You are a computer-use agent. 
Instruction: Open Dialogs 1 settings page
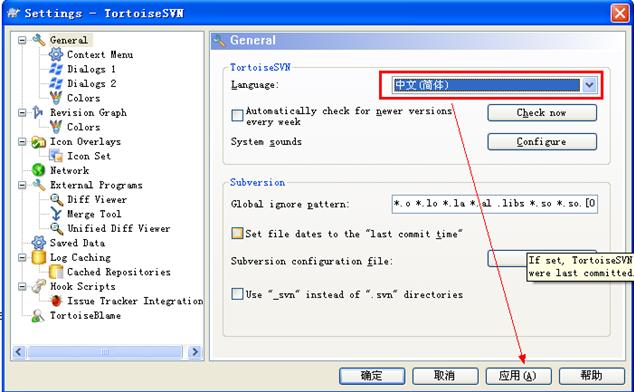click(91, 69)
